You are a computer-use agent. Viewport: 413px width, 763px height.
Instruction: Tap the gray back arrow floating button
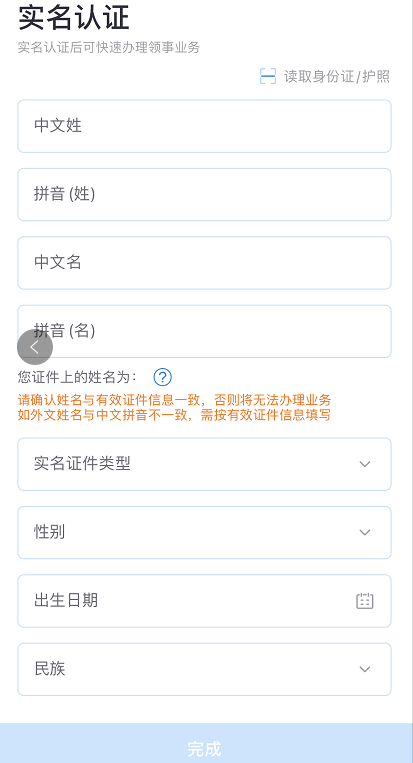tap(35, 347)
